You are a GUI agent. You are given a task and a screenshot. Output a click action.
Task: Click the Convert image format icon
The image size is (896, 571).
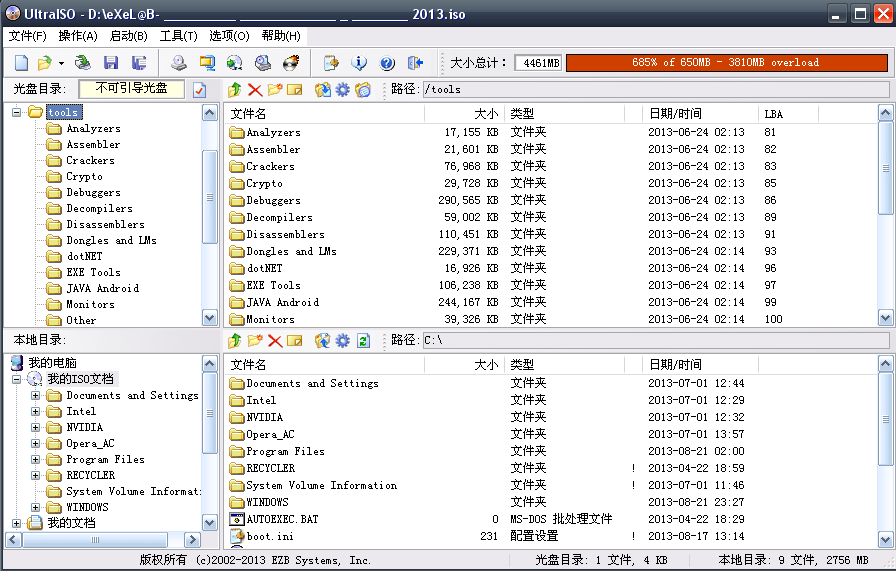click(x=234, y=63)
